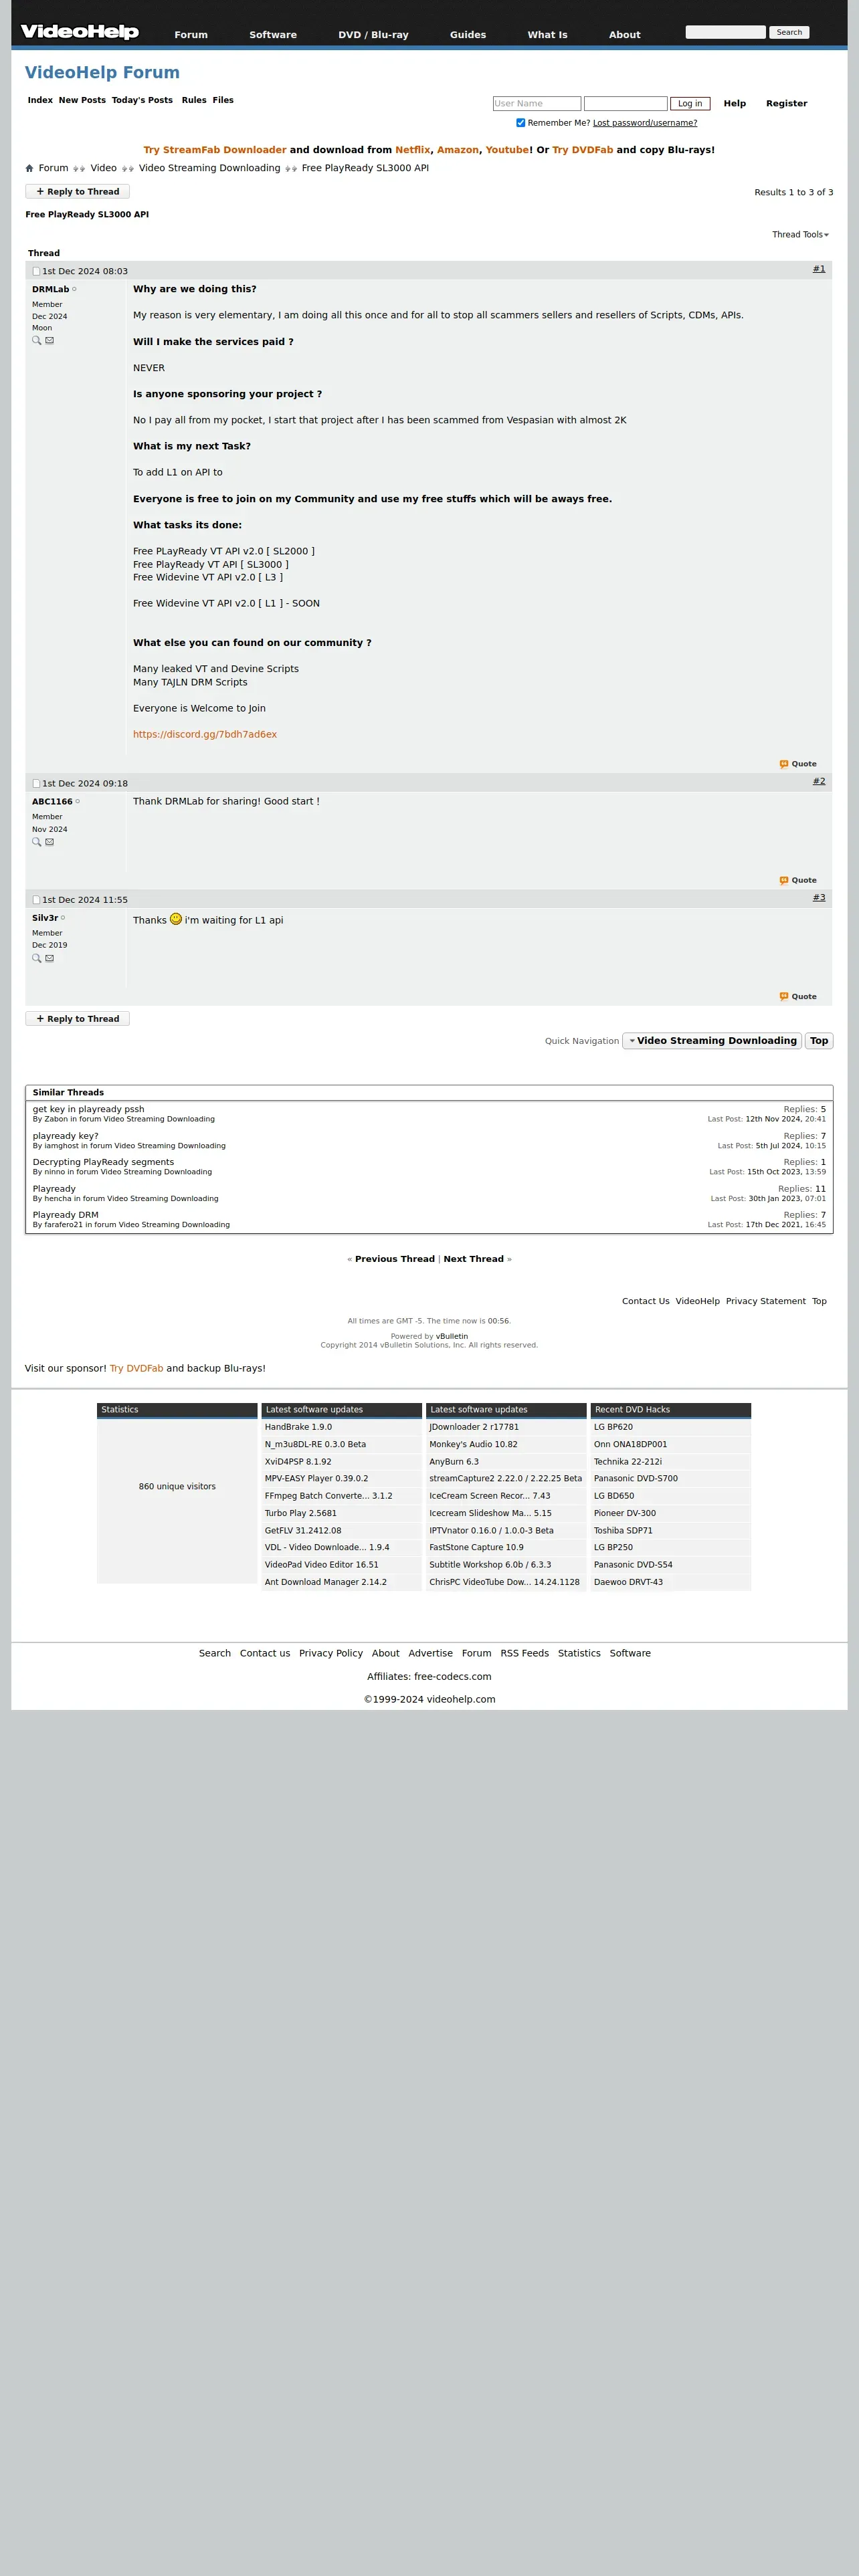Click DRMLab's search posts magnifier icon
The width and height of the screenshot is (859, 2576).
coord(37,341)
